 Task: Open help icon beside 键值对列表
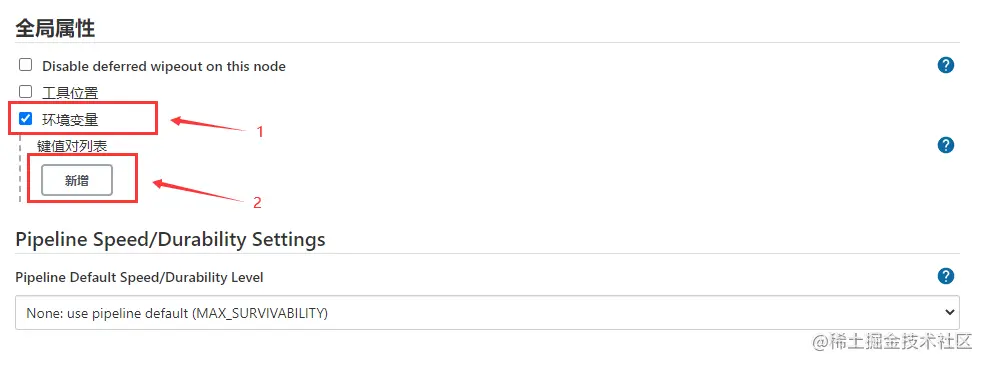[x=946, y=145]
